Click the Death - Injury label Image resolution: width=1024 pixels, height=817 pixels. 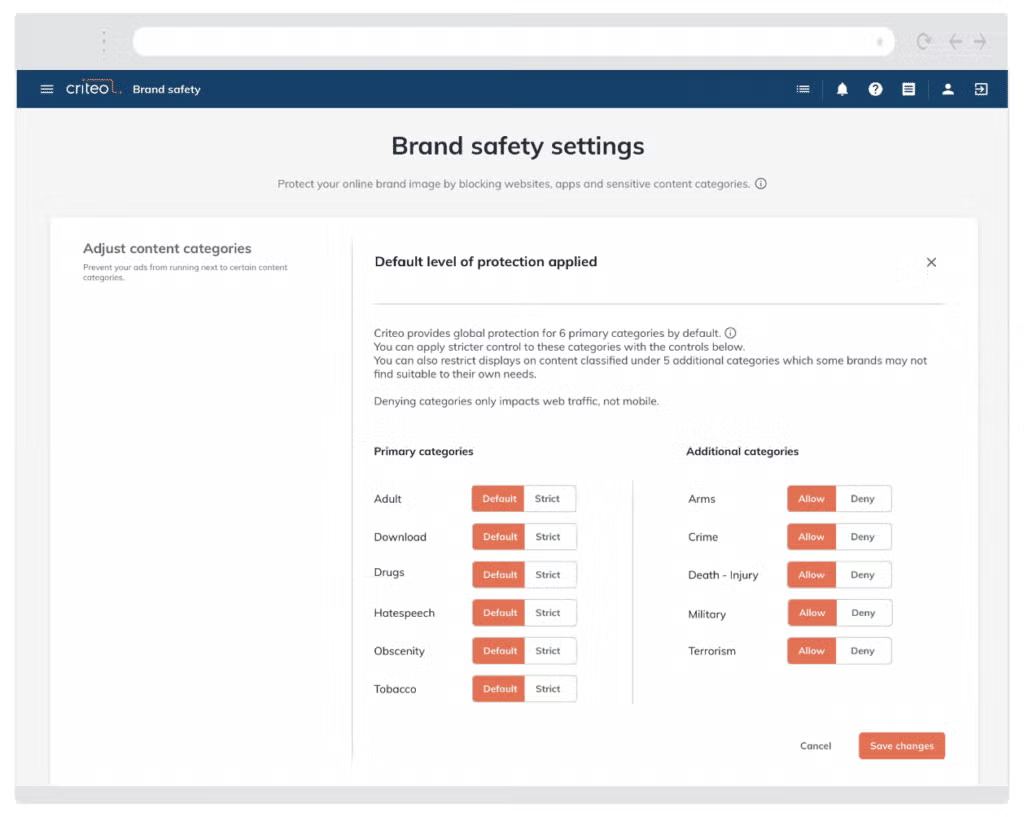[x=723, y=575]
